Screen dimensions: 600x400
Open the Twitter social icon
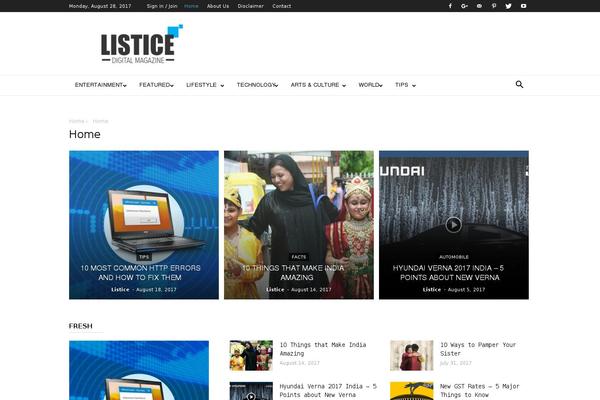(x=509, y=6)
